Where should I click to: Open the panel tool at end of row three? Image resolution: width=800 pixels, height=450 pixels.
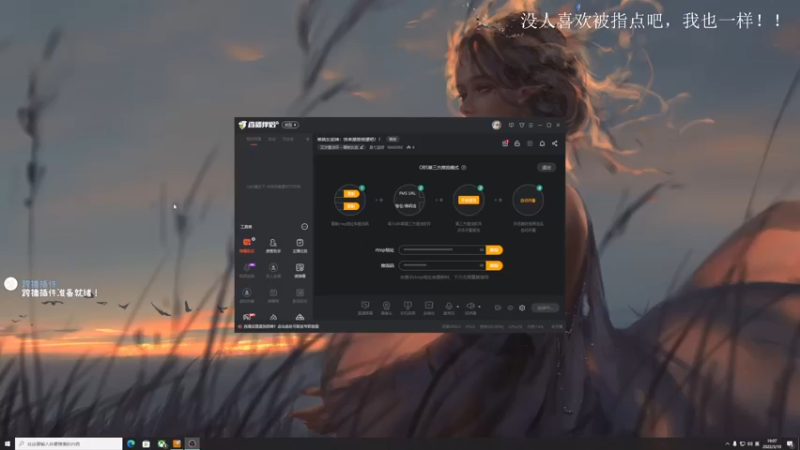tap(299, 295)
